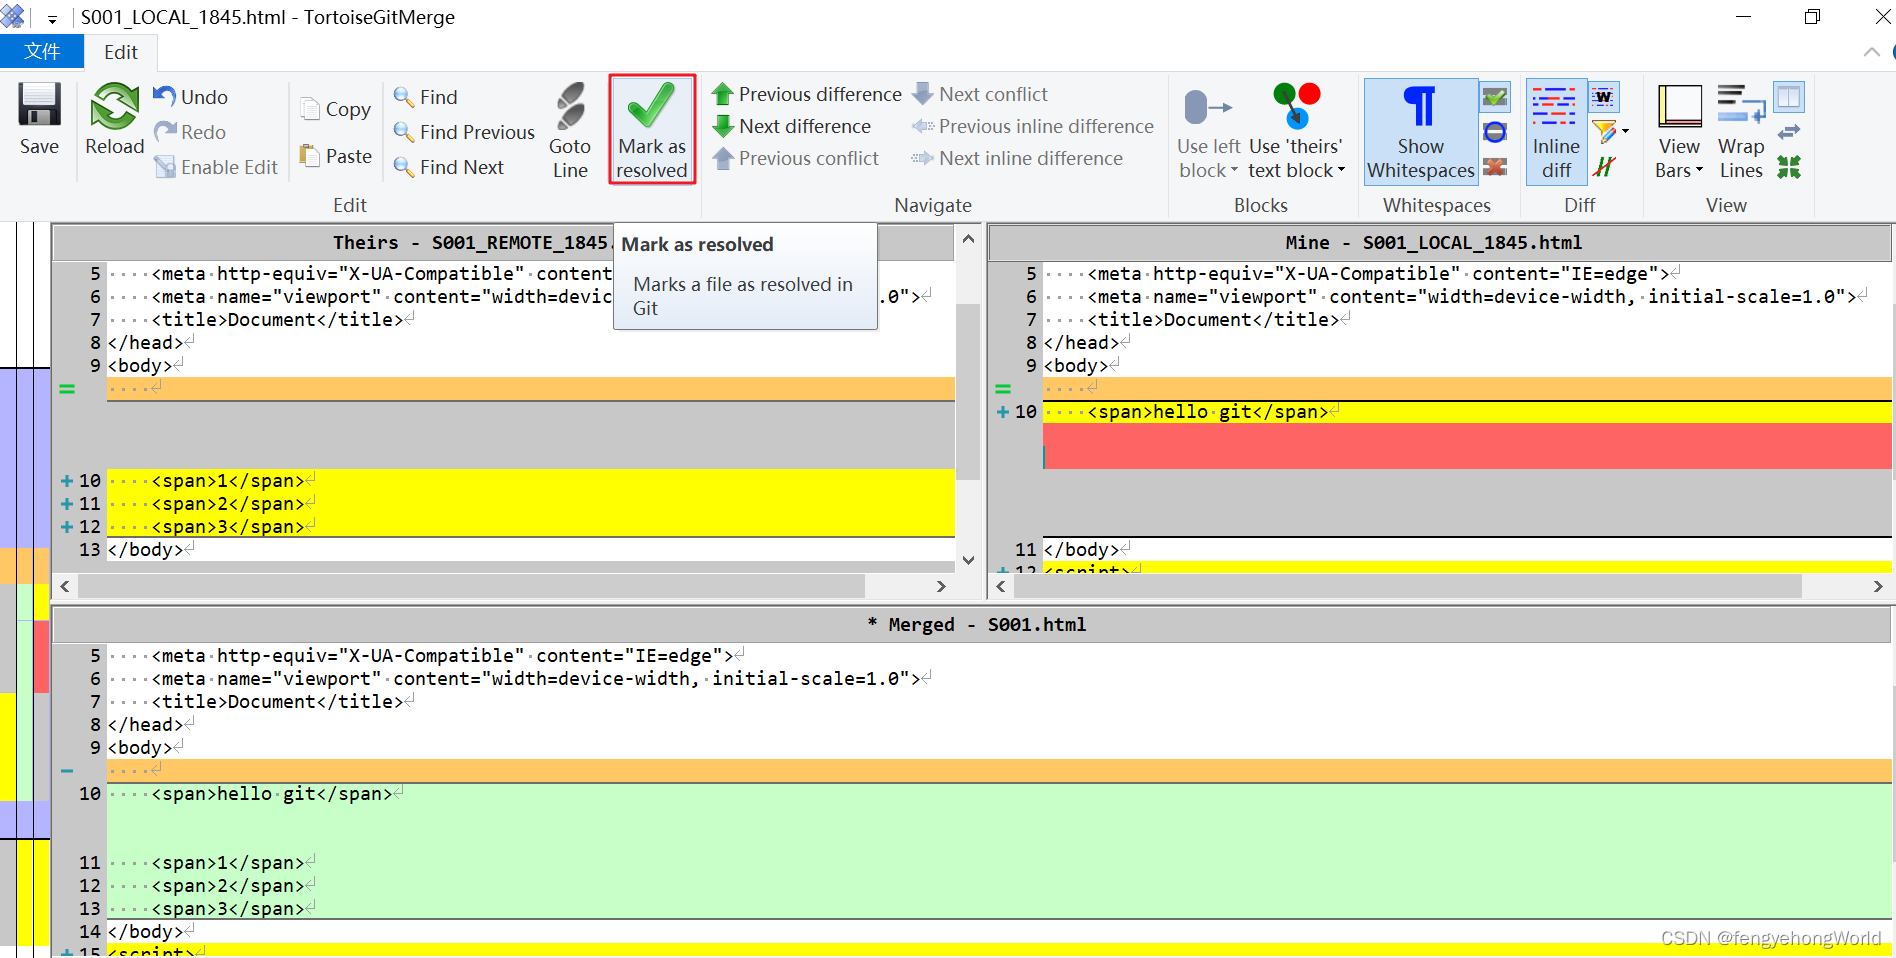This screenshot has width=1896, height=958.
Task: Click the Redo button
Action: 190,132
